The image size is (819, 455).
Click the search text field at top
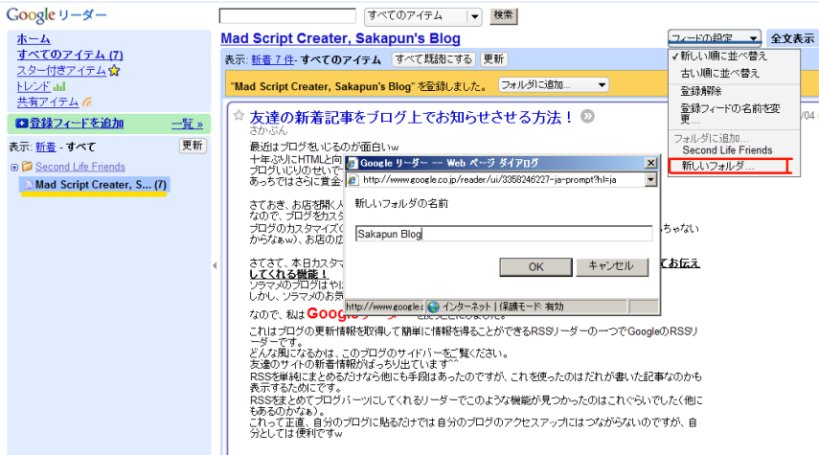287,16
